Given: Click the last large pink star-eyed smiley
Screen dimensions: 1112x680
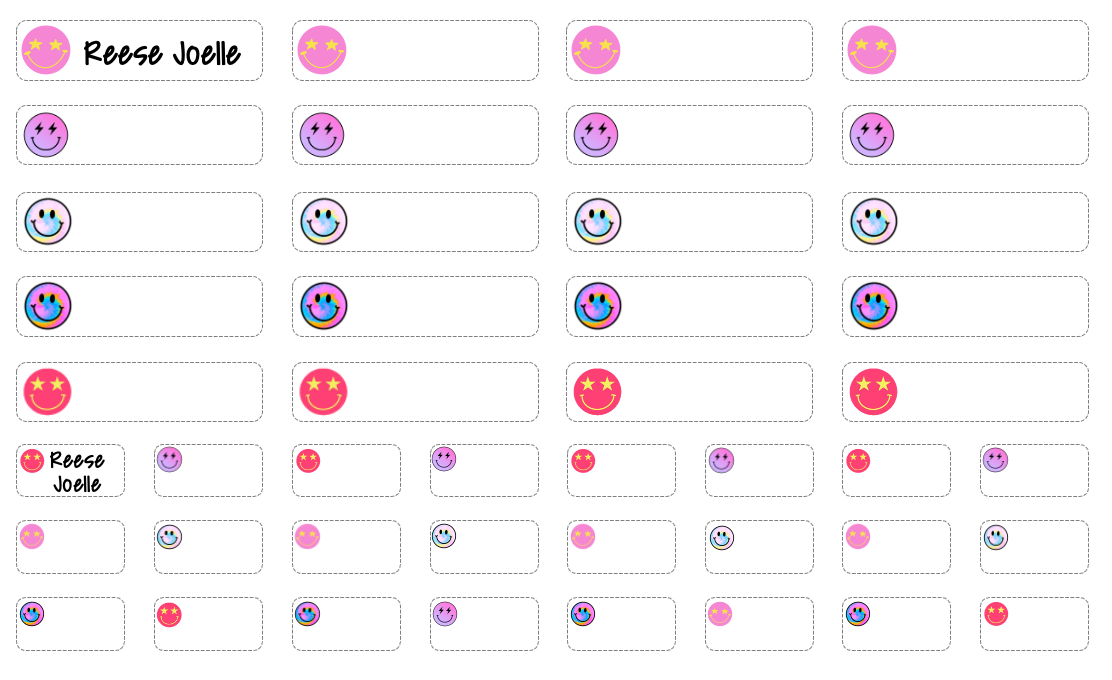Looking at the screenshot, I should click(x=872, y=50).
